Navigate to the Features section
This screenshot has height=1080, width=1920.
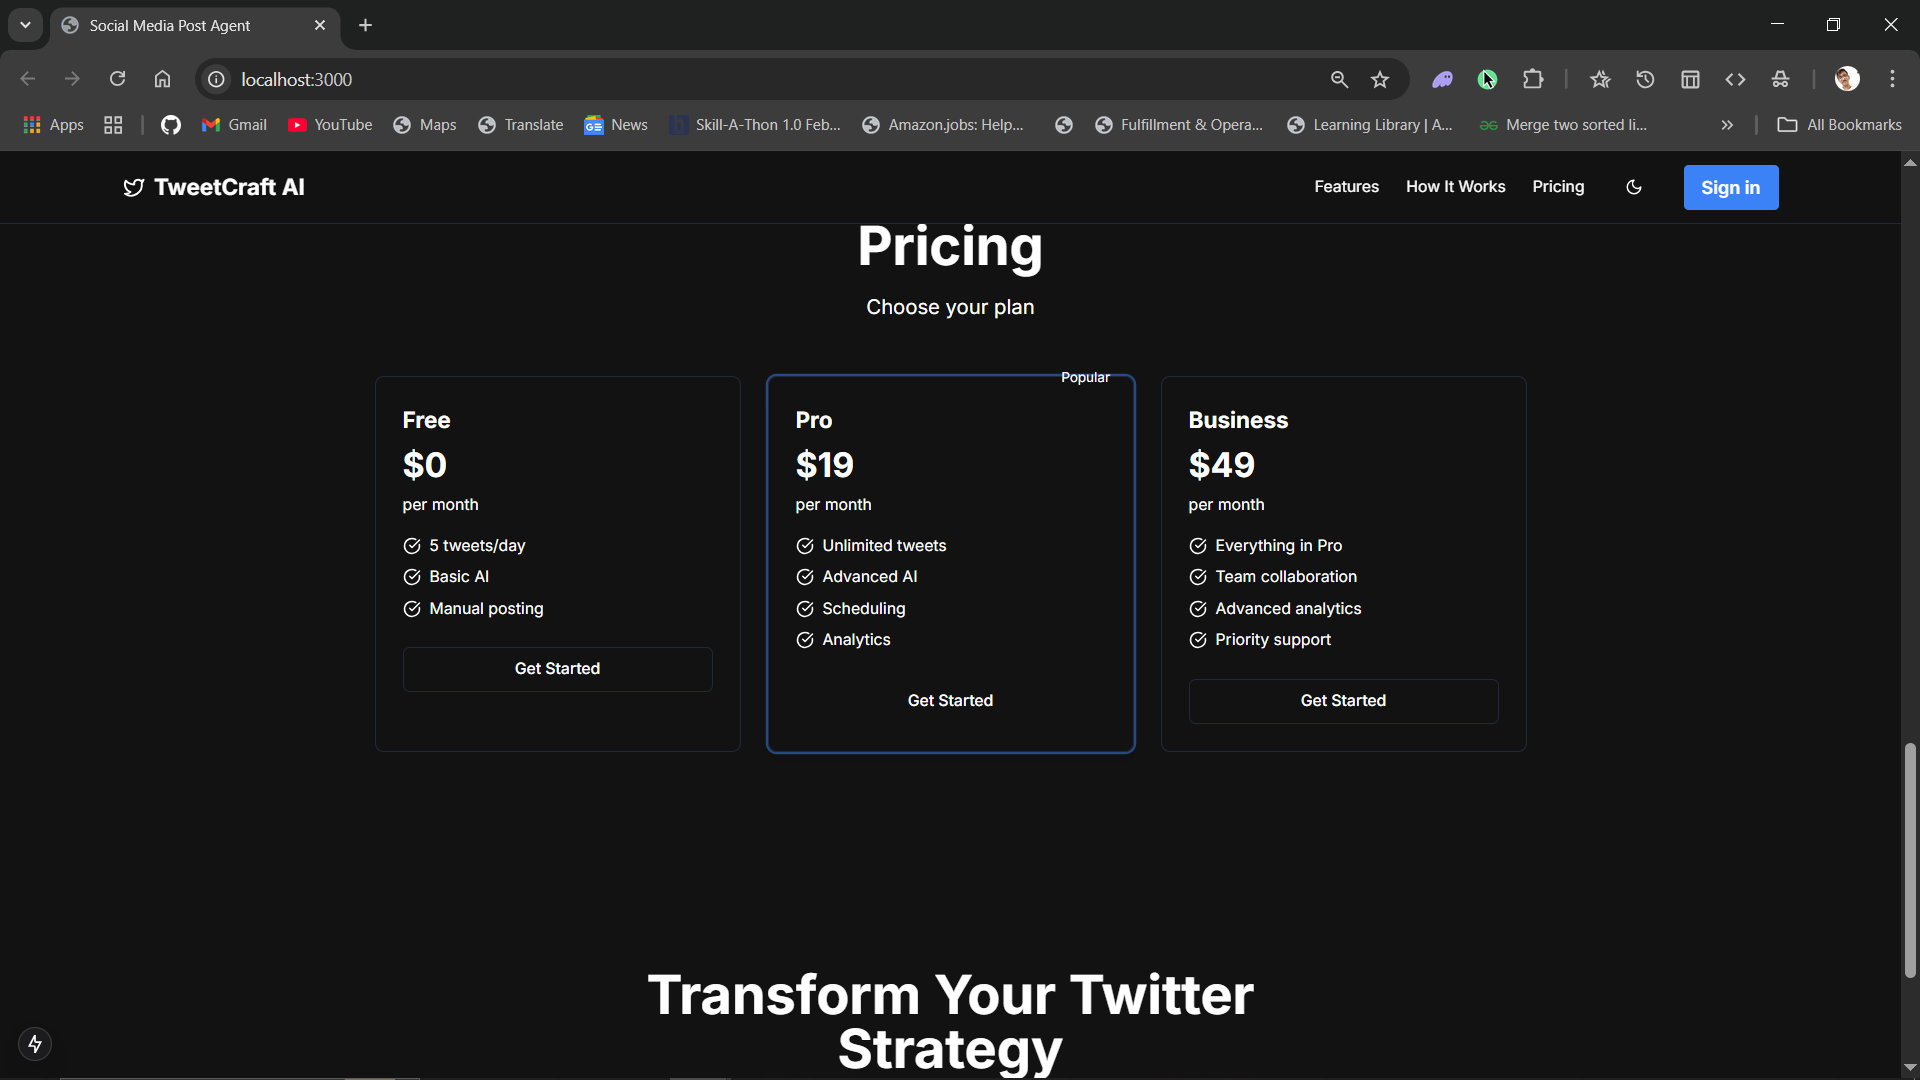[x=1346, y=187]
